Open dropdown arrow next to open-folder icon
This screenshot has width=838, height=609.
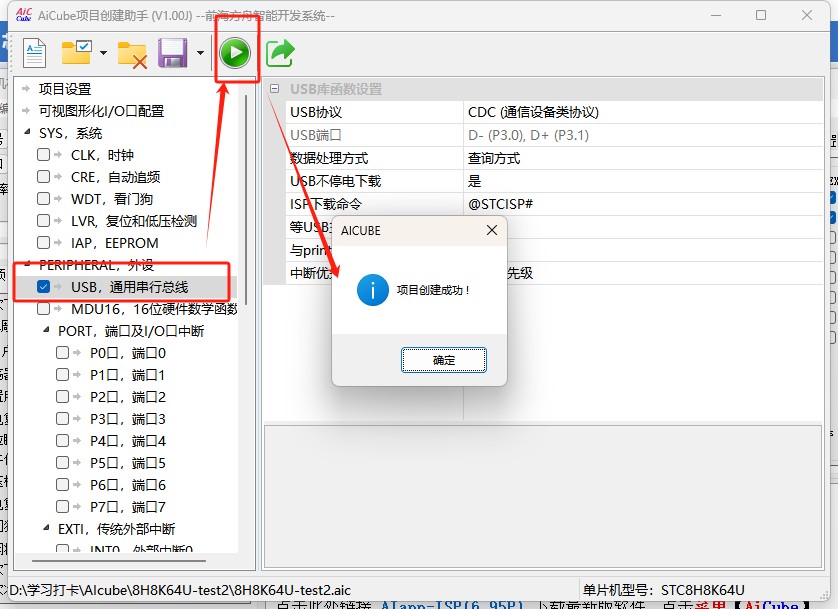(103, 53)
